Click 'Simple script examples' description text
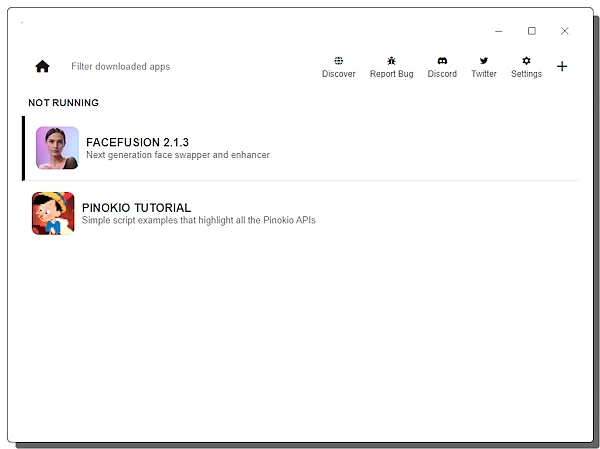 coord(199,220)
